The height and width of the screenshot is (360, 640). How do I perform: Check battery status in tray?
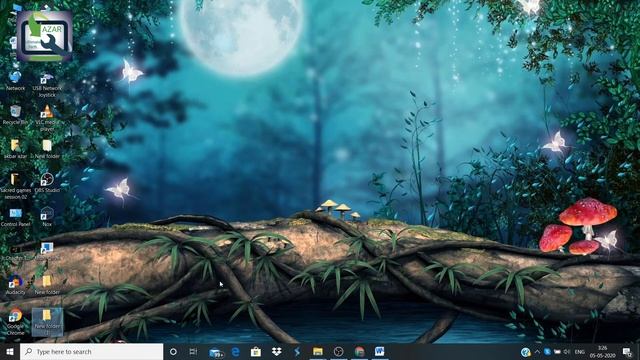(x=557, y=352)
